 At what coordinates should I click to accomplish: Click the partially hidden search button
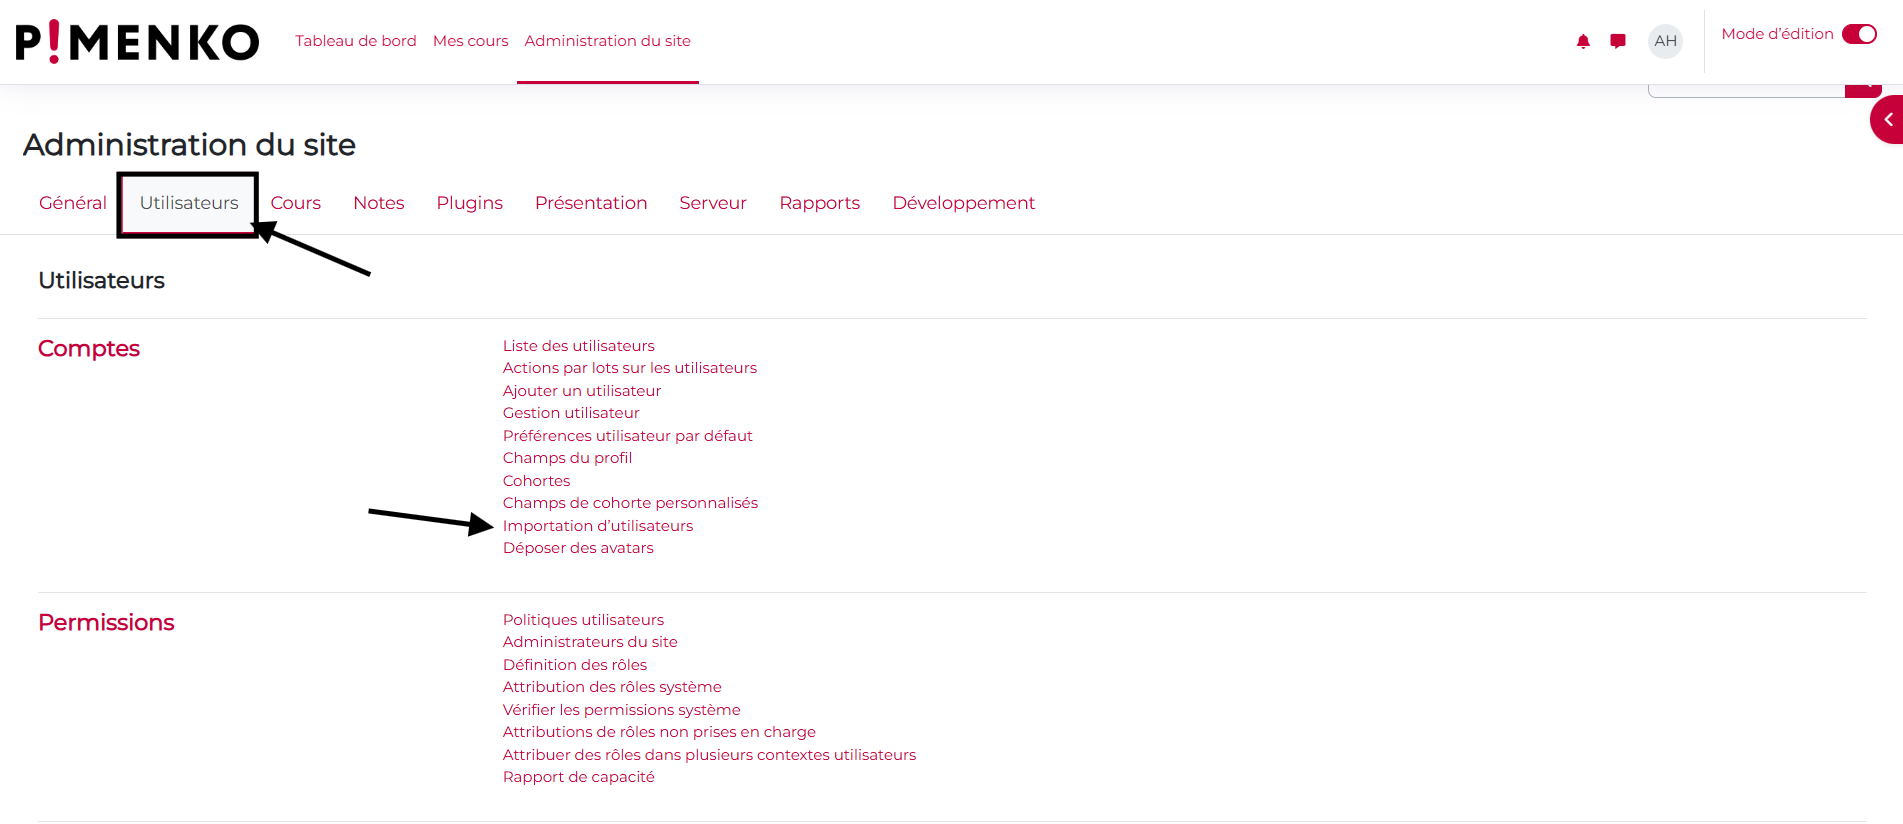[1862, 91]
